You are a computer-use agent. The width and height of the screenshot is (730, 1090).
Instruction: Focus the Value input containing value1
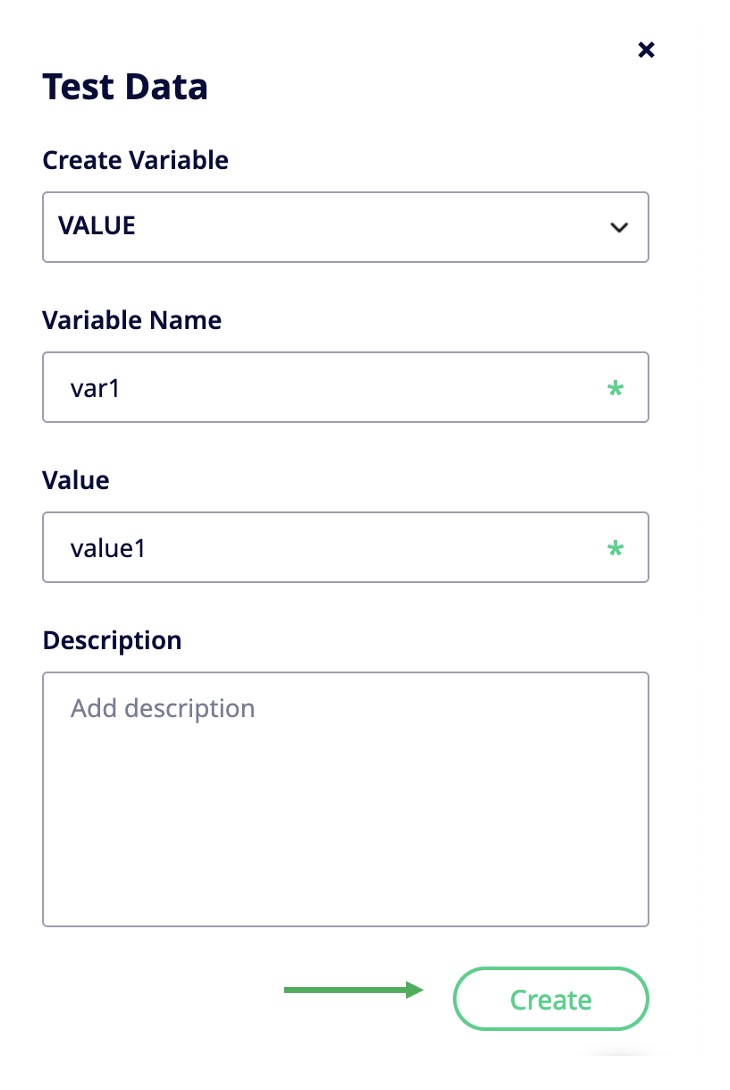click(346, 547)
